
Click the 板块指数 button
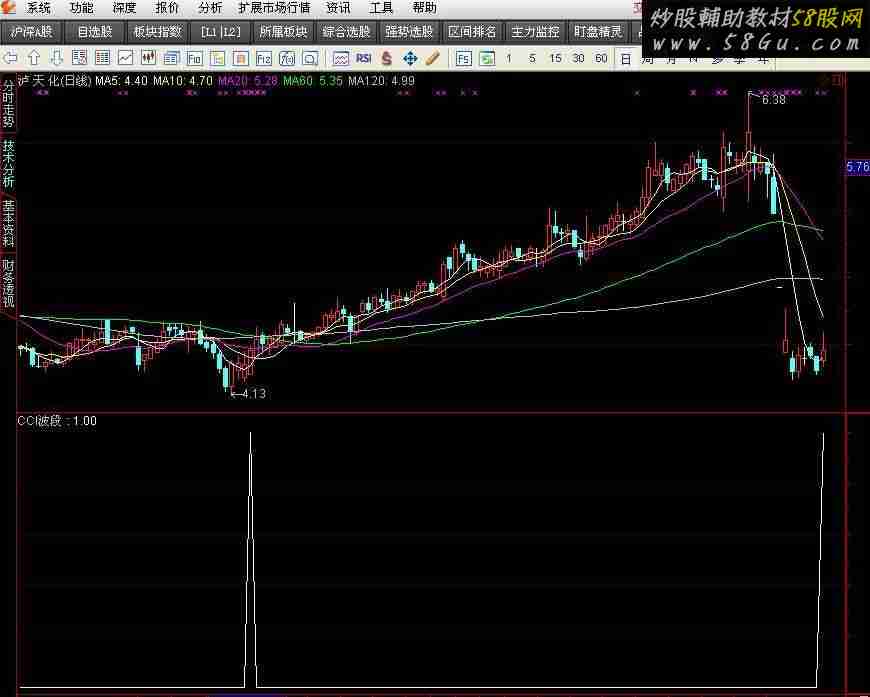(158, 32)
